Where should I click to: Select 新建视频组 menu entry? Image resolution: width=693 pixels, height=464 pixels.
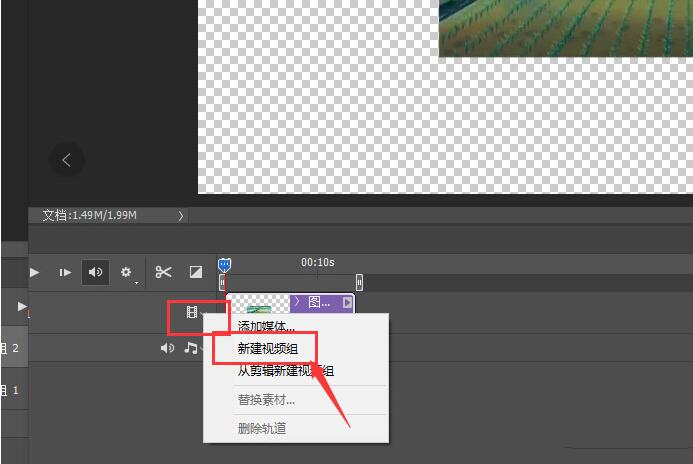tap(268, 349)
